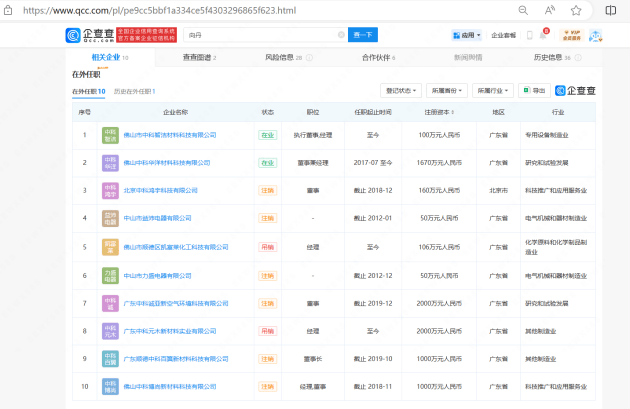Switch to the 历史信息 tab
The width and height of the screenshot is (630, 409).
click(552, 57)
